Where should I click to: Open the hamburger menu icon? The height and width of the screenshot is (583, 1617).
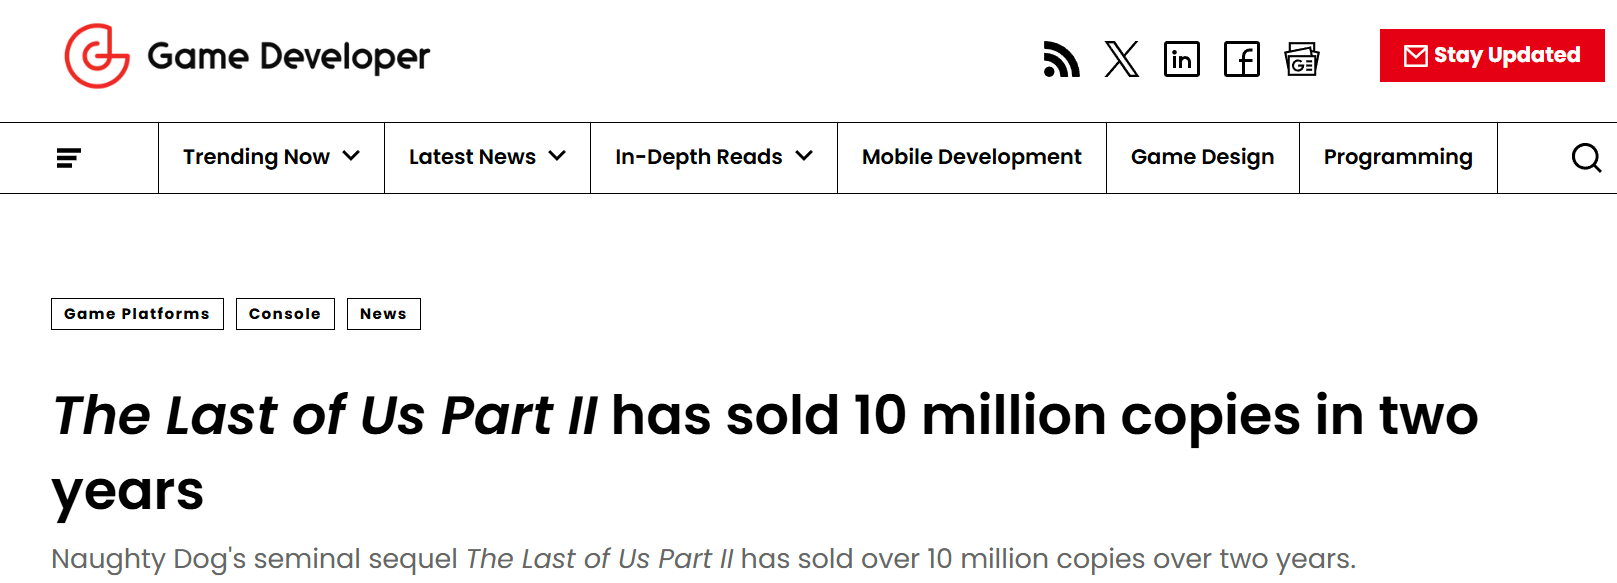[69, 158]
